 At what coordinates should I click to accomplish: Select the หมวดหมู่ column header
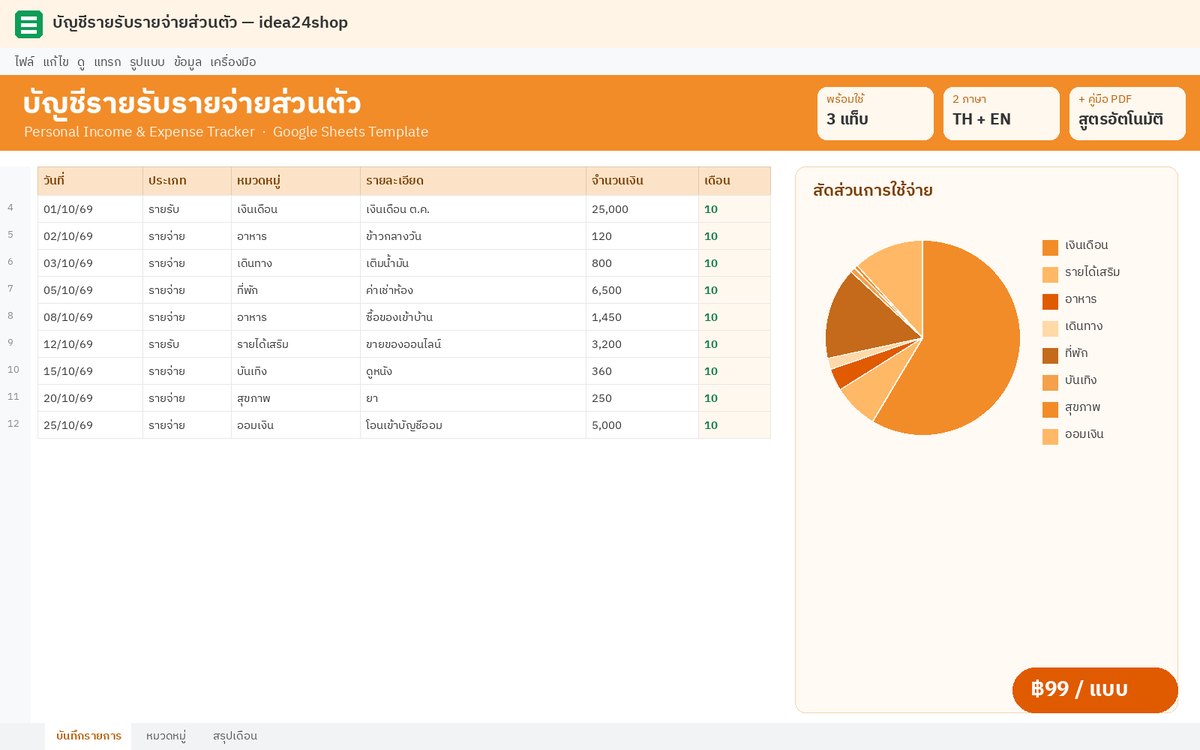click(296, 181)
